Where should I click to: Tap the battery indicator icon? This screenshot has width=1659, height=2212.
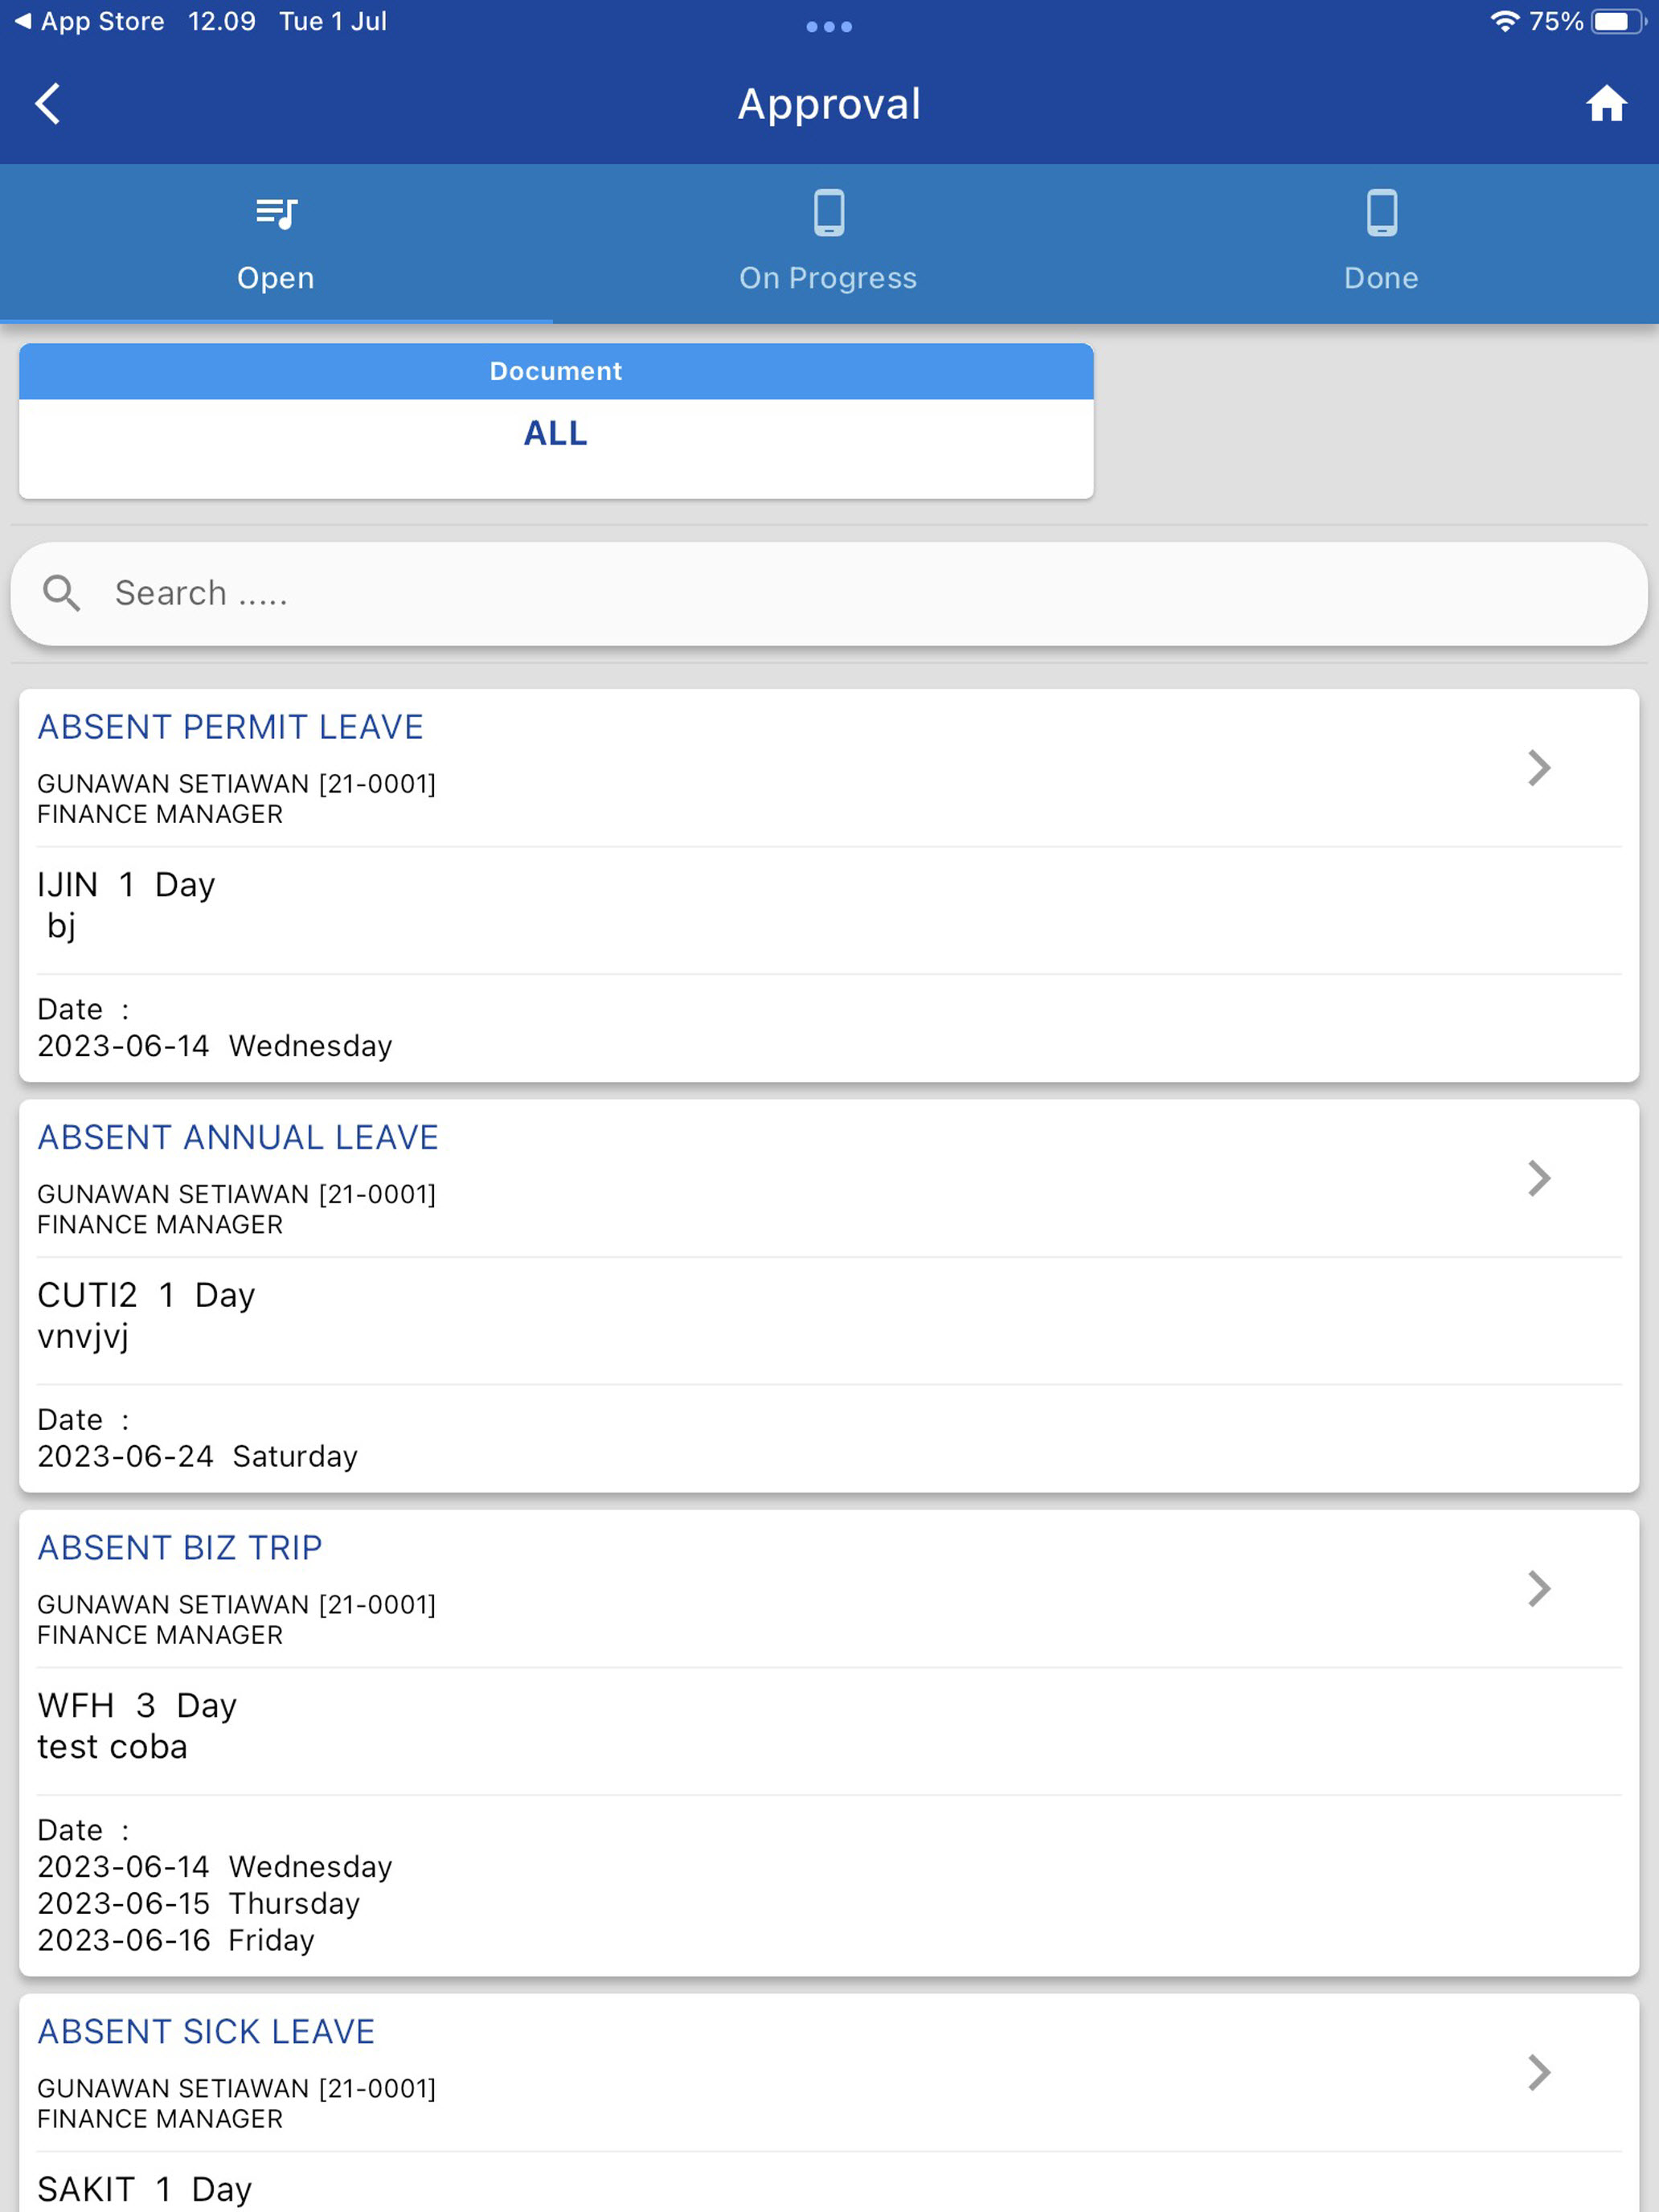[1618, 21]
